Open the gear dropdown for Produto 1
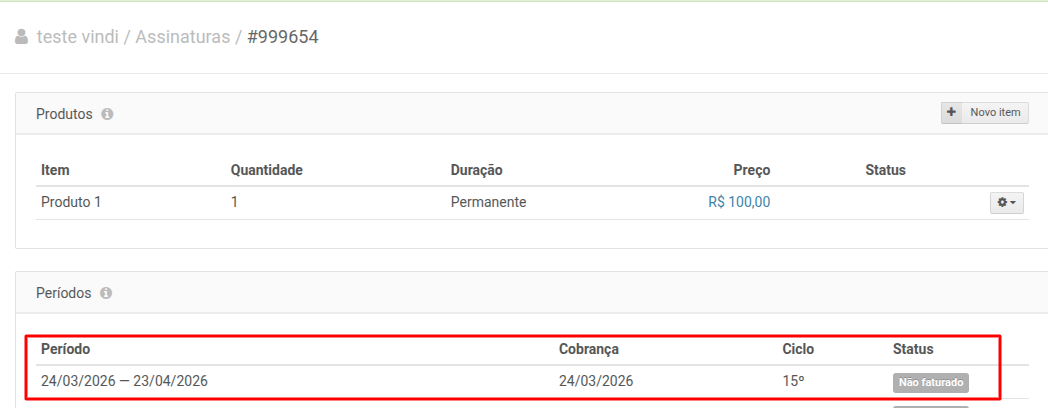The width and height of the screenshot is (1048, 408). pos(1007,203)
